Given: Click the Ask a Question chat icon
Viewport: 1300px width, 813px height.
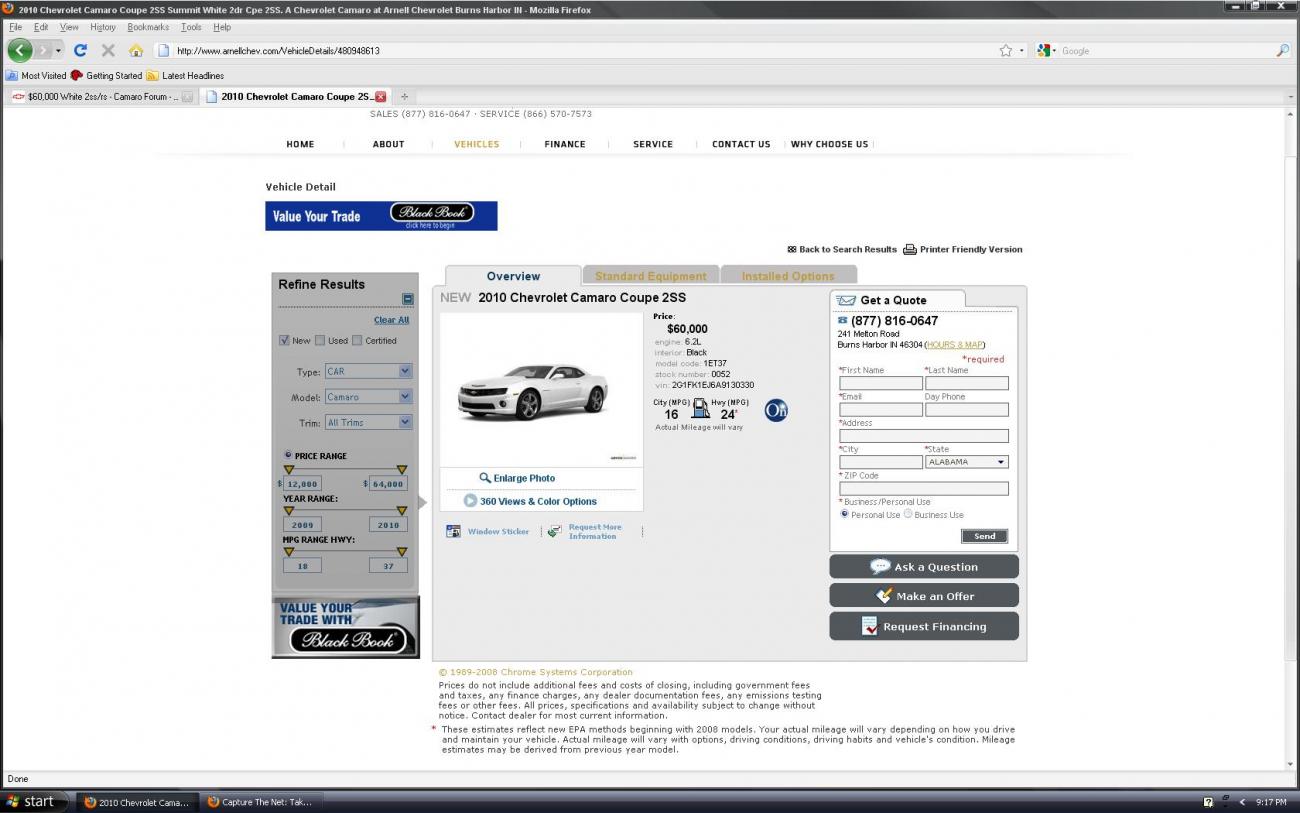Looking at the screenshot, I should (x=880, y=566).
